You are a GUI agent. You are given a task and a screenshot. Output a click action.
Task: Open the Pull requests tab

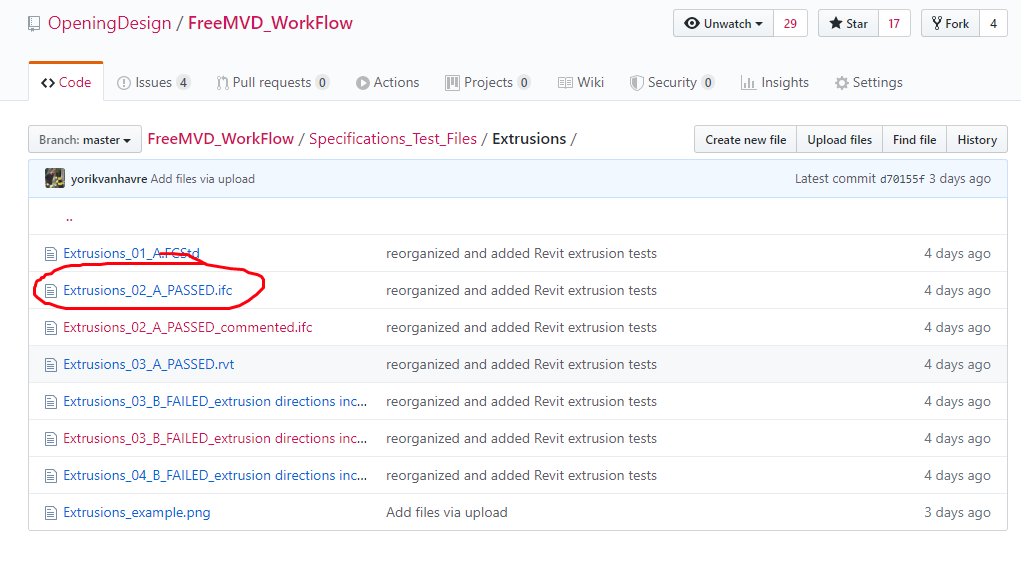[273, 83]
